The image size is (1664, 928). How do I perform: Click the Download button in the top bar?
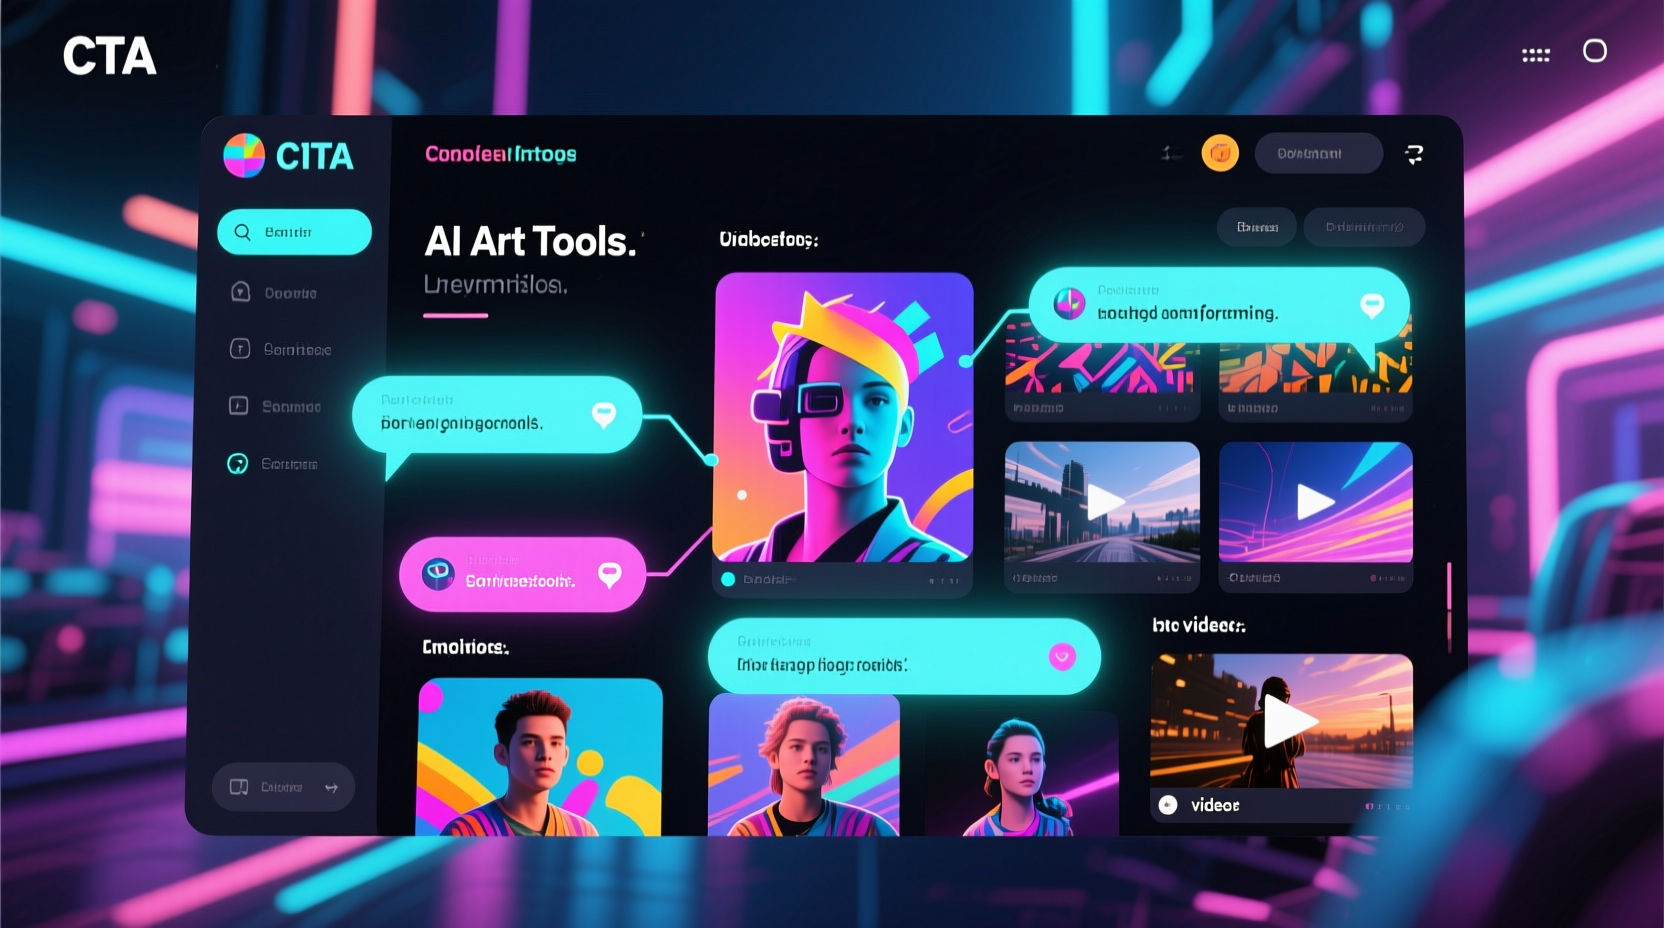[x=1318, y=153]
